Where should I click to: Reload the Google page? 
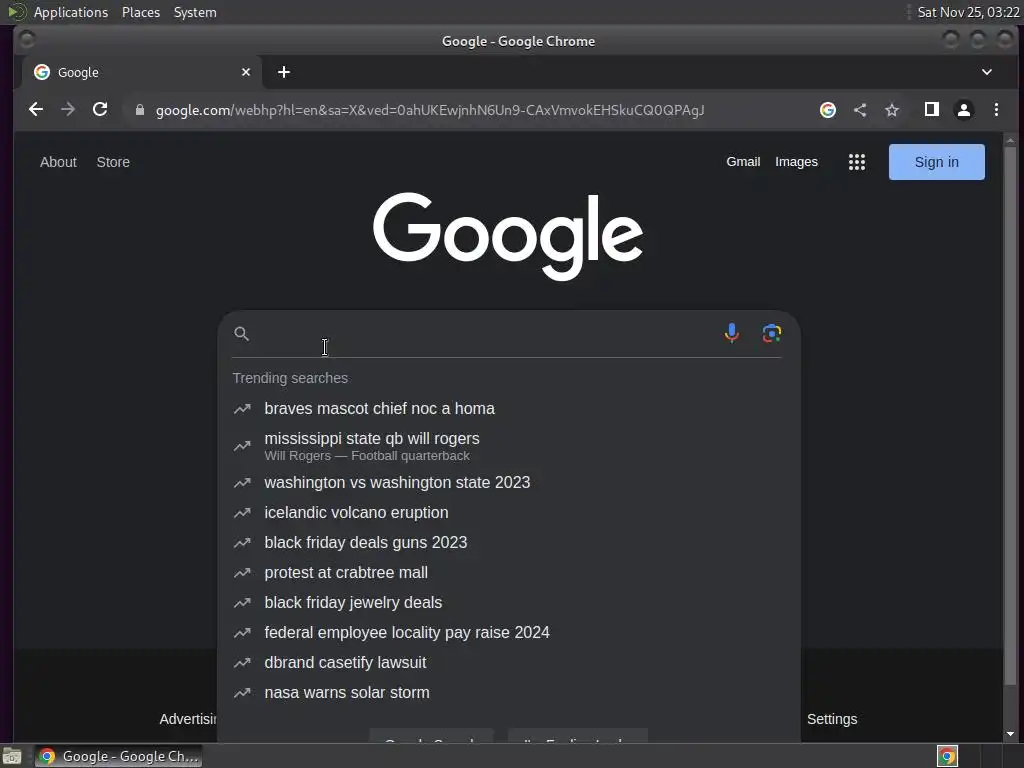click(100, 110)
